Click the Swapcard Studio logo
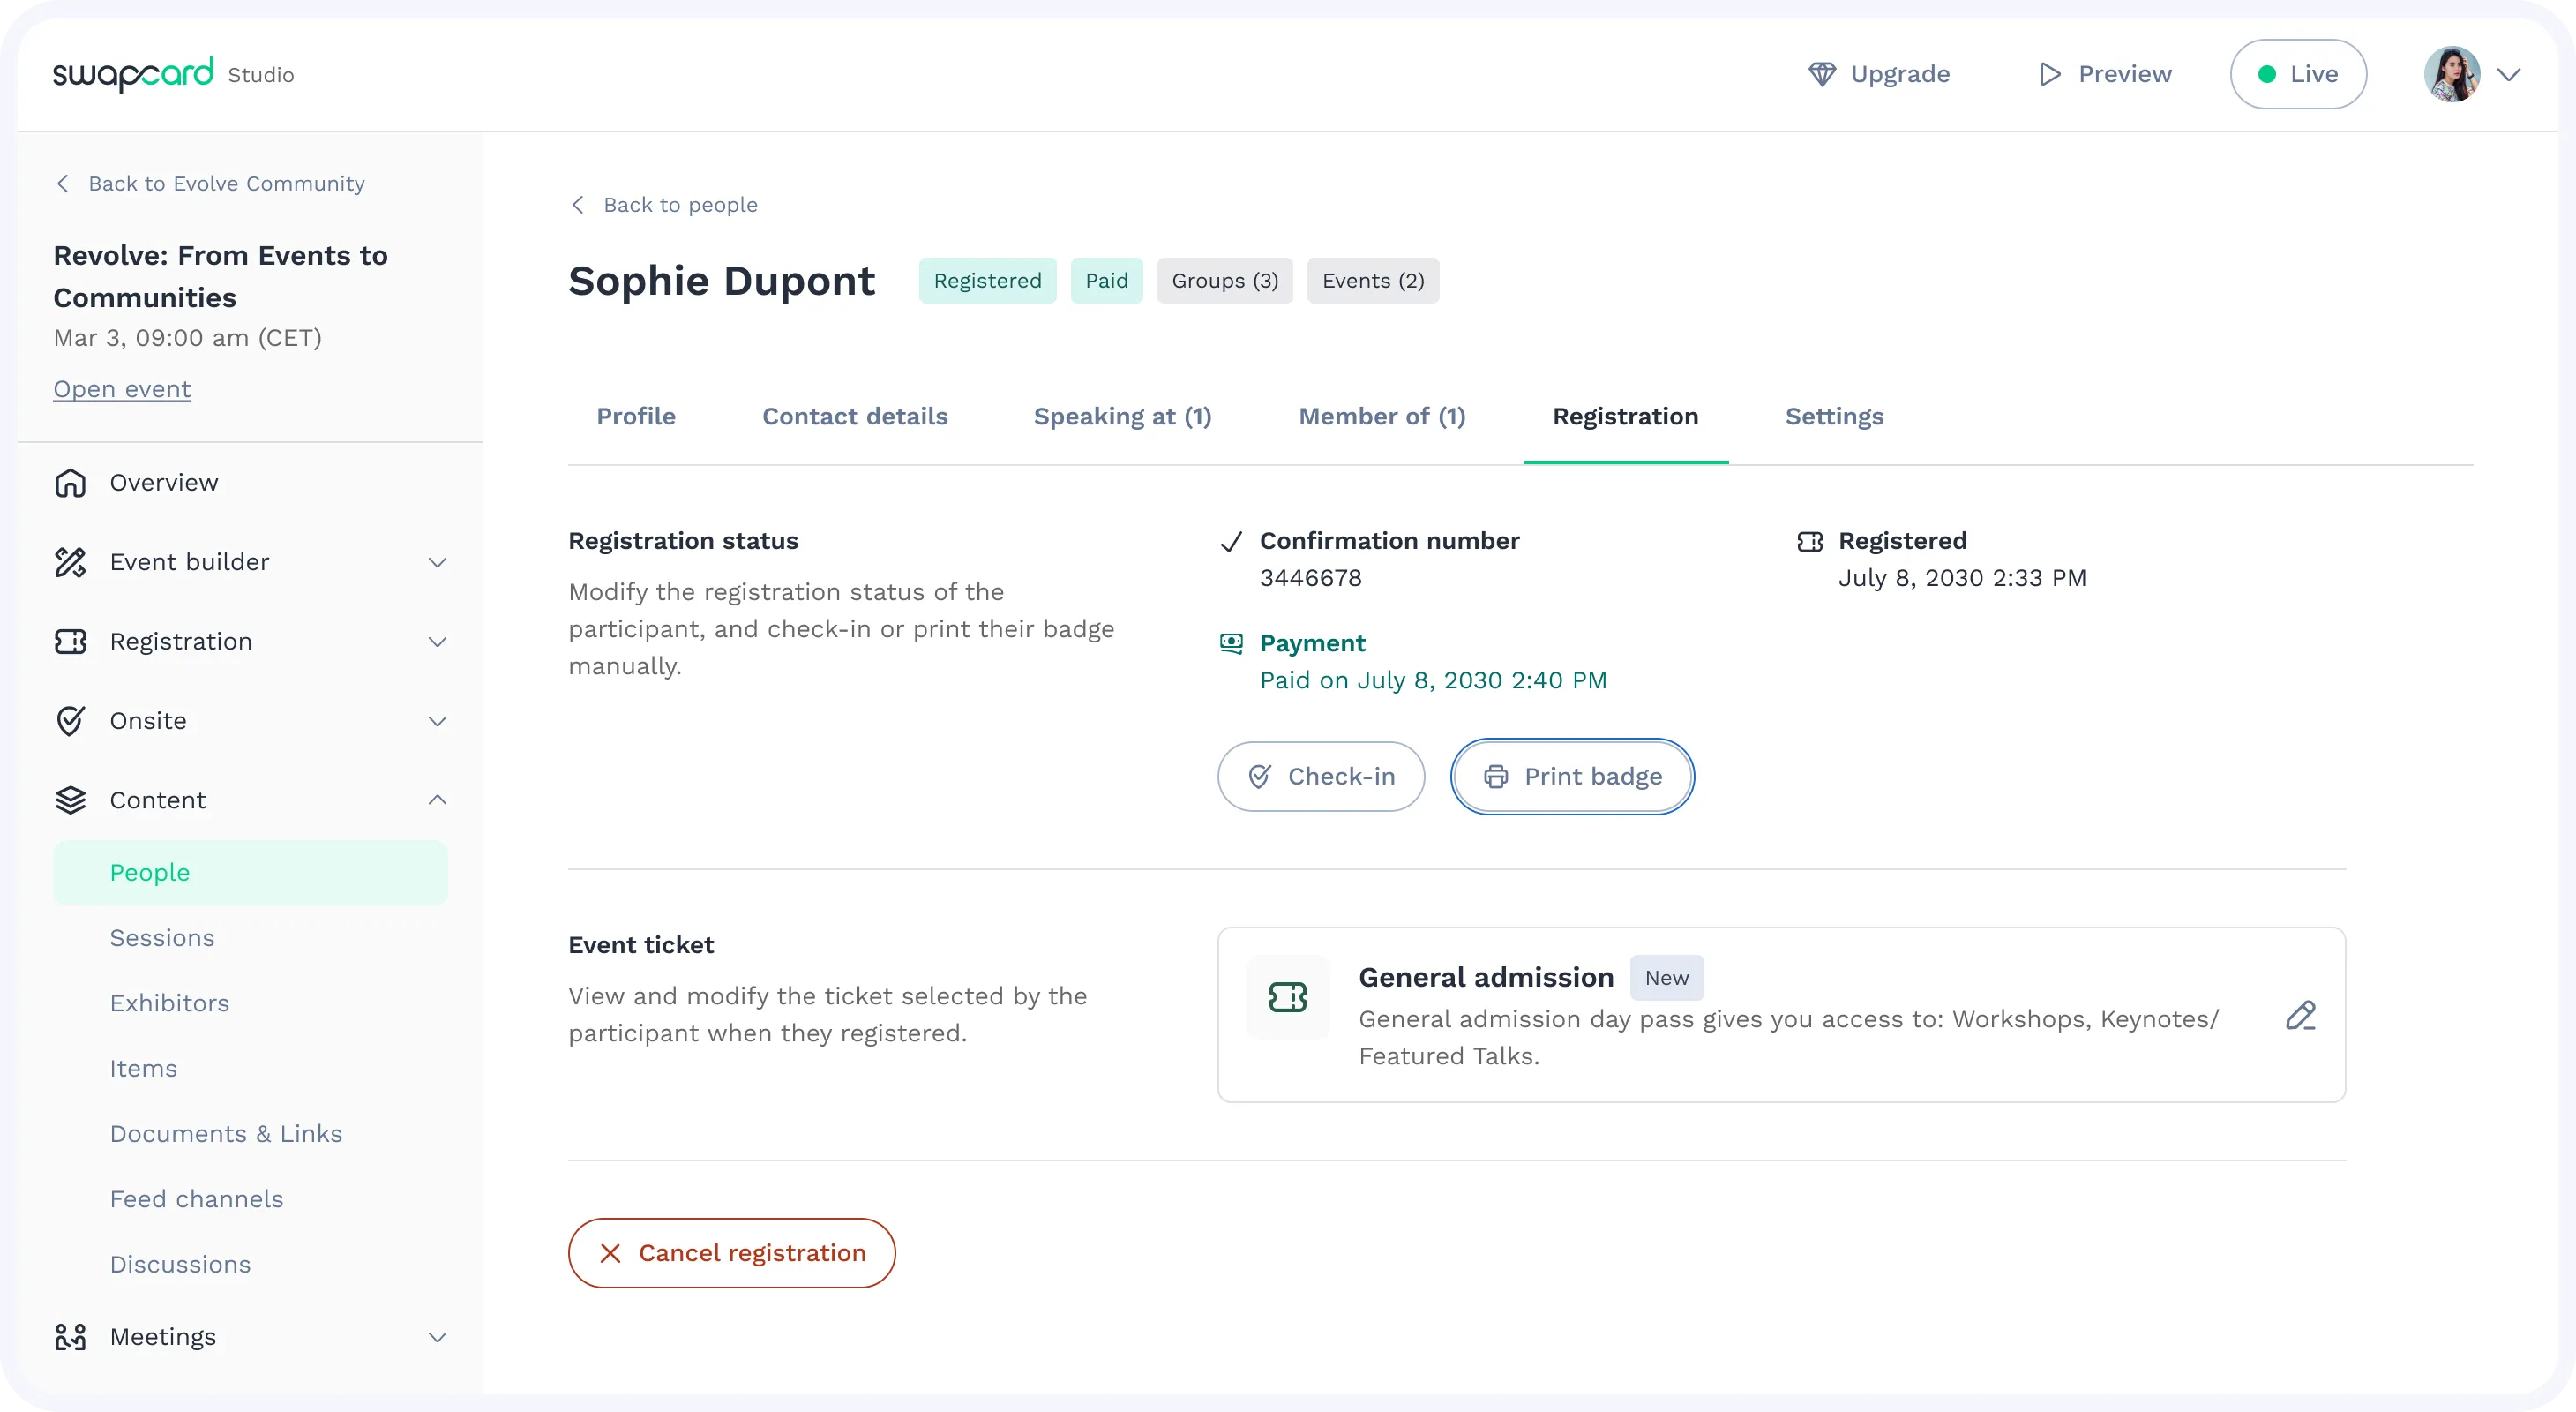 click(x=172, y=74)
